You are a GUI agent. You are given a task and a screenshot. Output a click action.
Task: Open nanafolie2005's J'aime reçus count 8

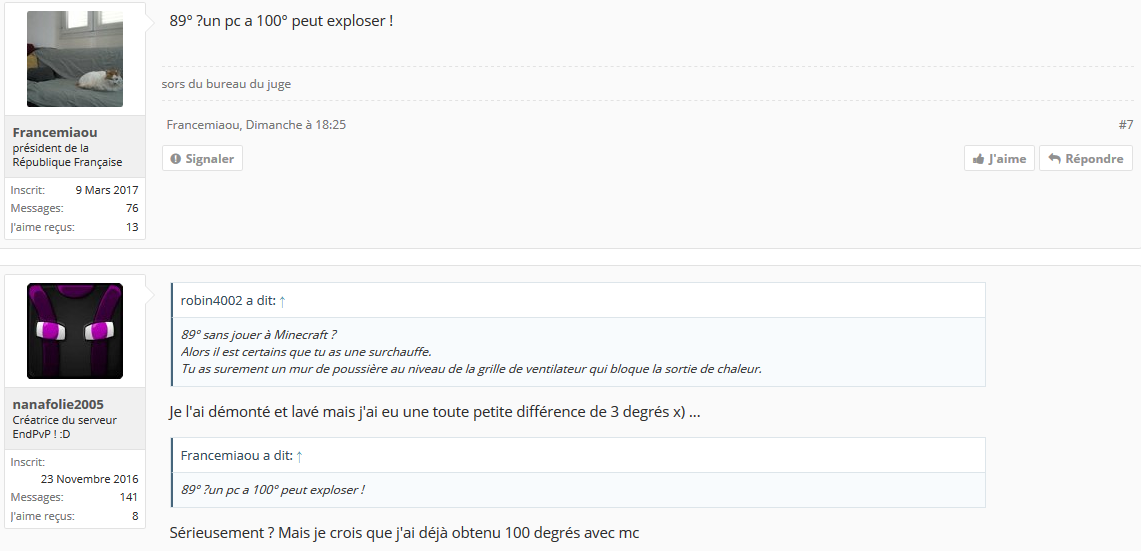(x=135, y=516)
